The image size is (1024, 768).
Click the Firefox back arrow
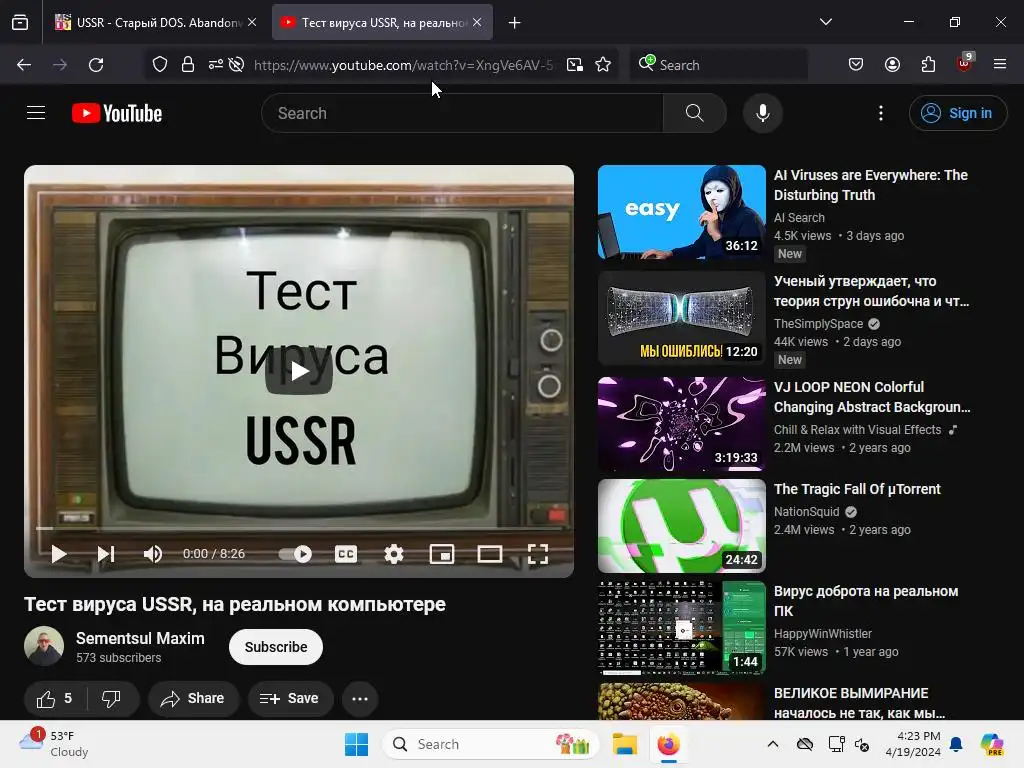point(24,65)
